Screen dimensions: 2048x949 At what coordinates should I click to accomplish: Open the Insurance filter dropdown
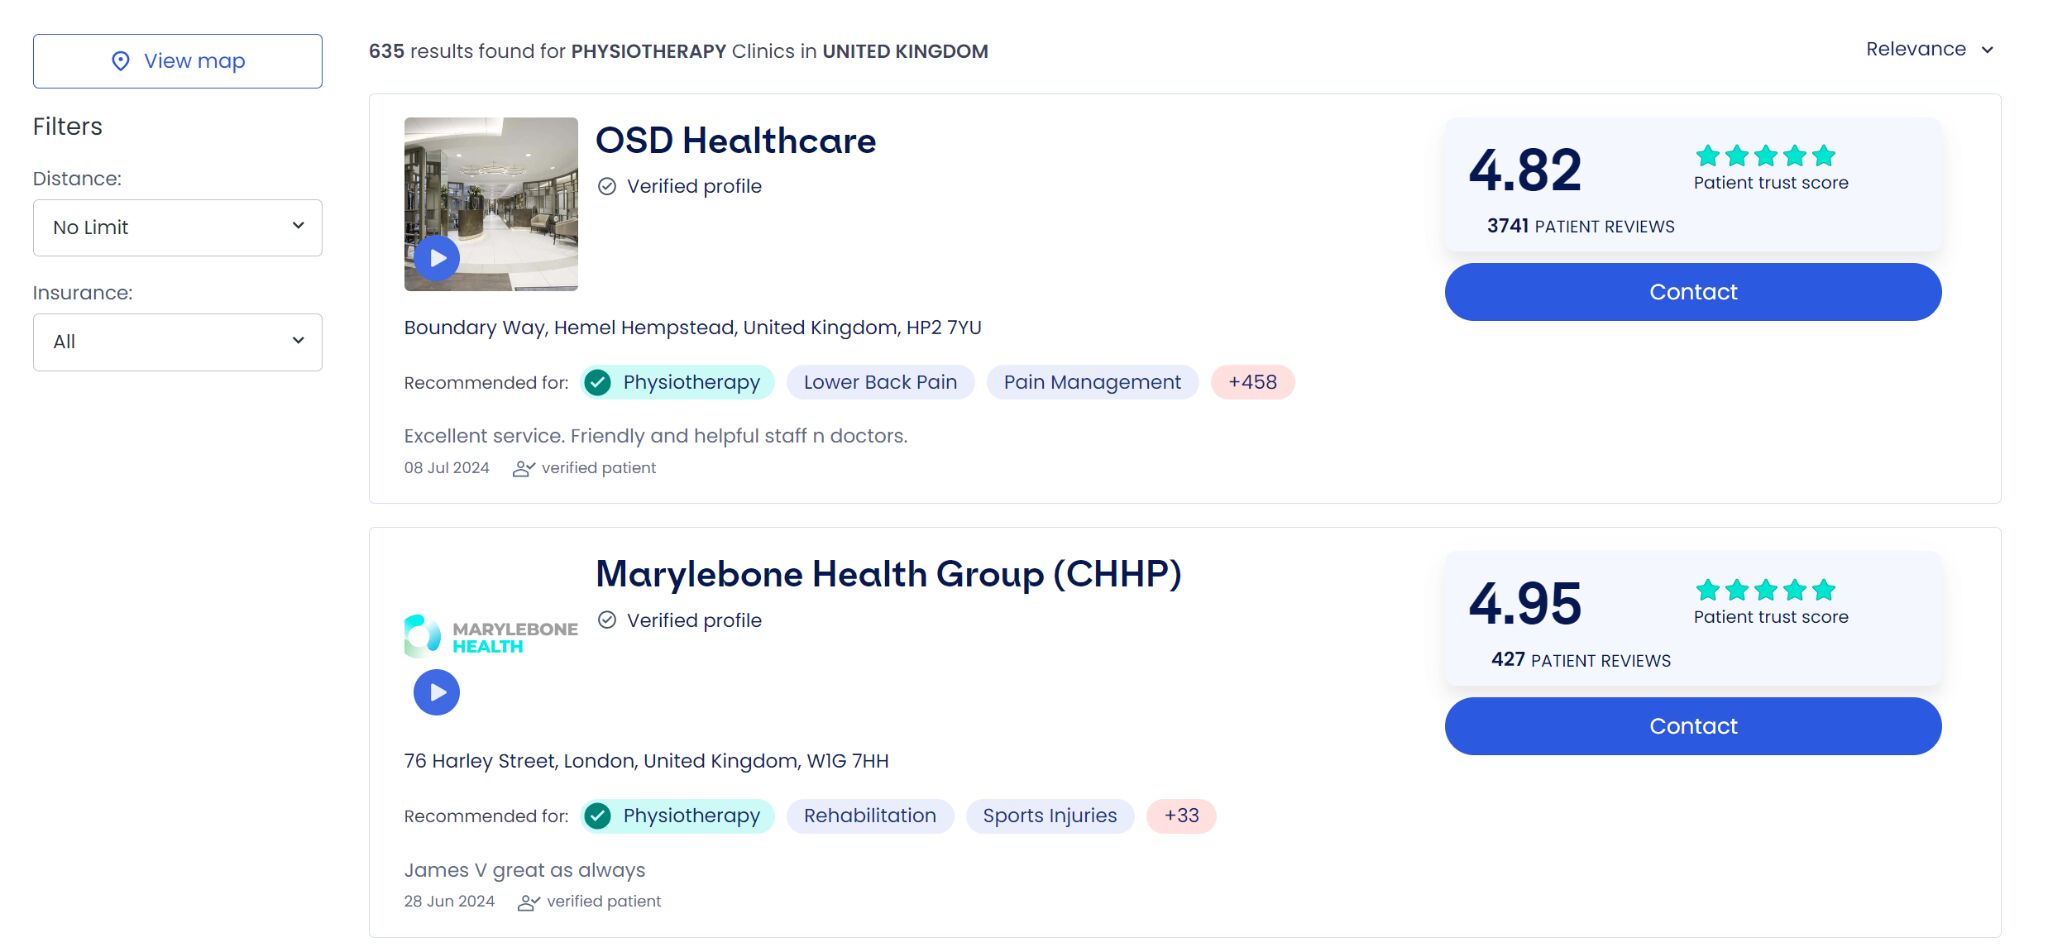coord(177,341)
